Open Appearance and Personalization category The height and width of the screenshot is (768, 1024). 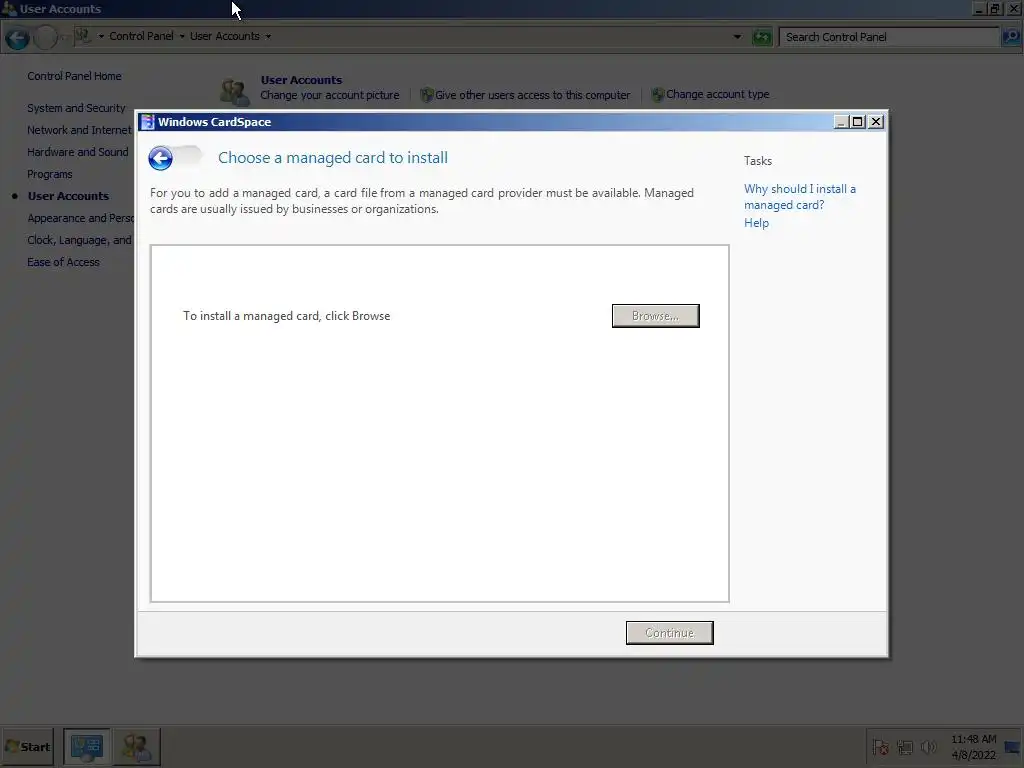(x=81, y=218)
